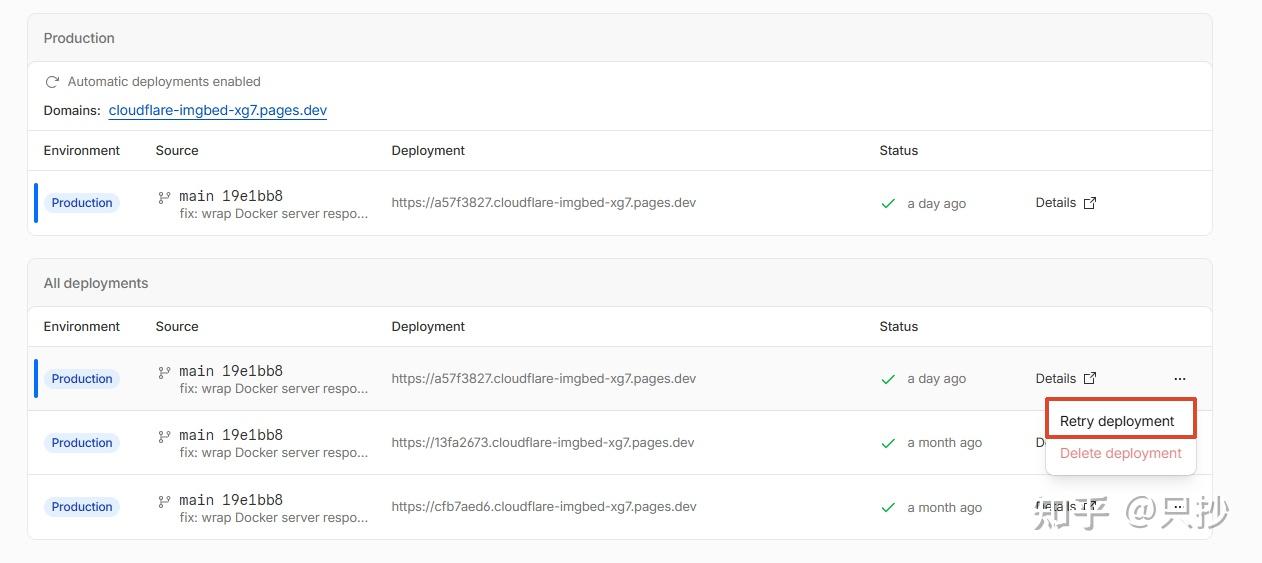Click "main 19e1bb8" in the cfb7aed6 row
This screenshot has width=1262, height=563.
(231, 499)
